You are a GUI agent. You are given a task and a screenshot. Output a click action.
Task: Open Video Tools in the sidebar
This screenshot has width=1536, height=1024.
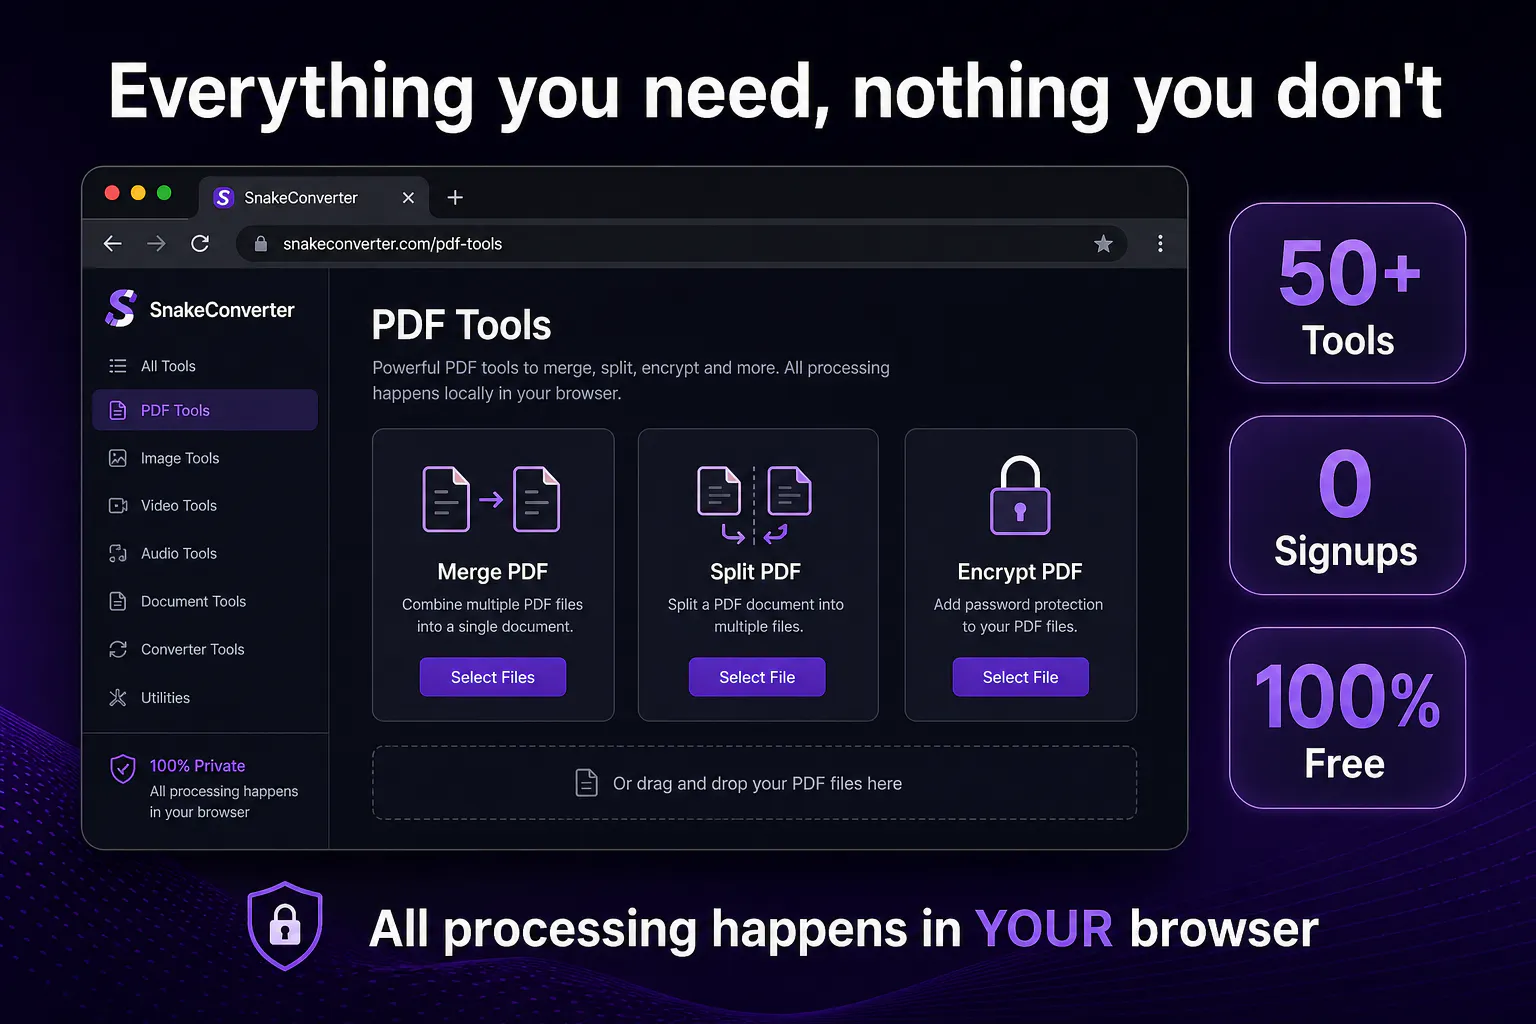[x=205, y=505]
